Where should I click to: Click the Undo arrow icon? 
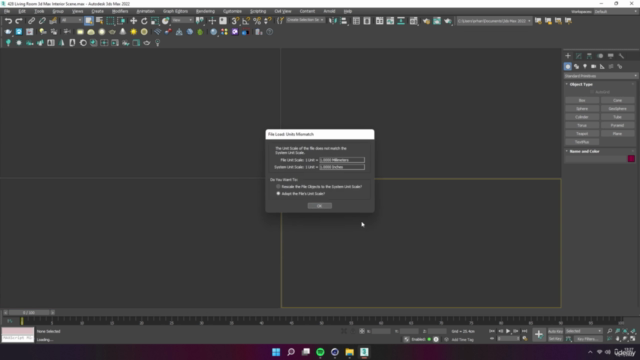tap(8, 21)
